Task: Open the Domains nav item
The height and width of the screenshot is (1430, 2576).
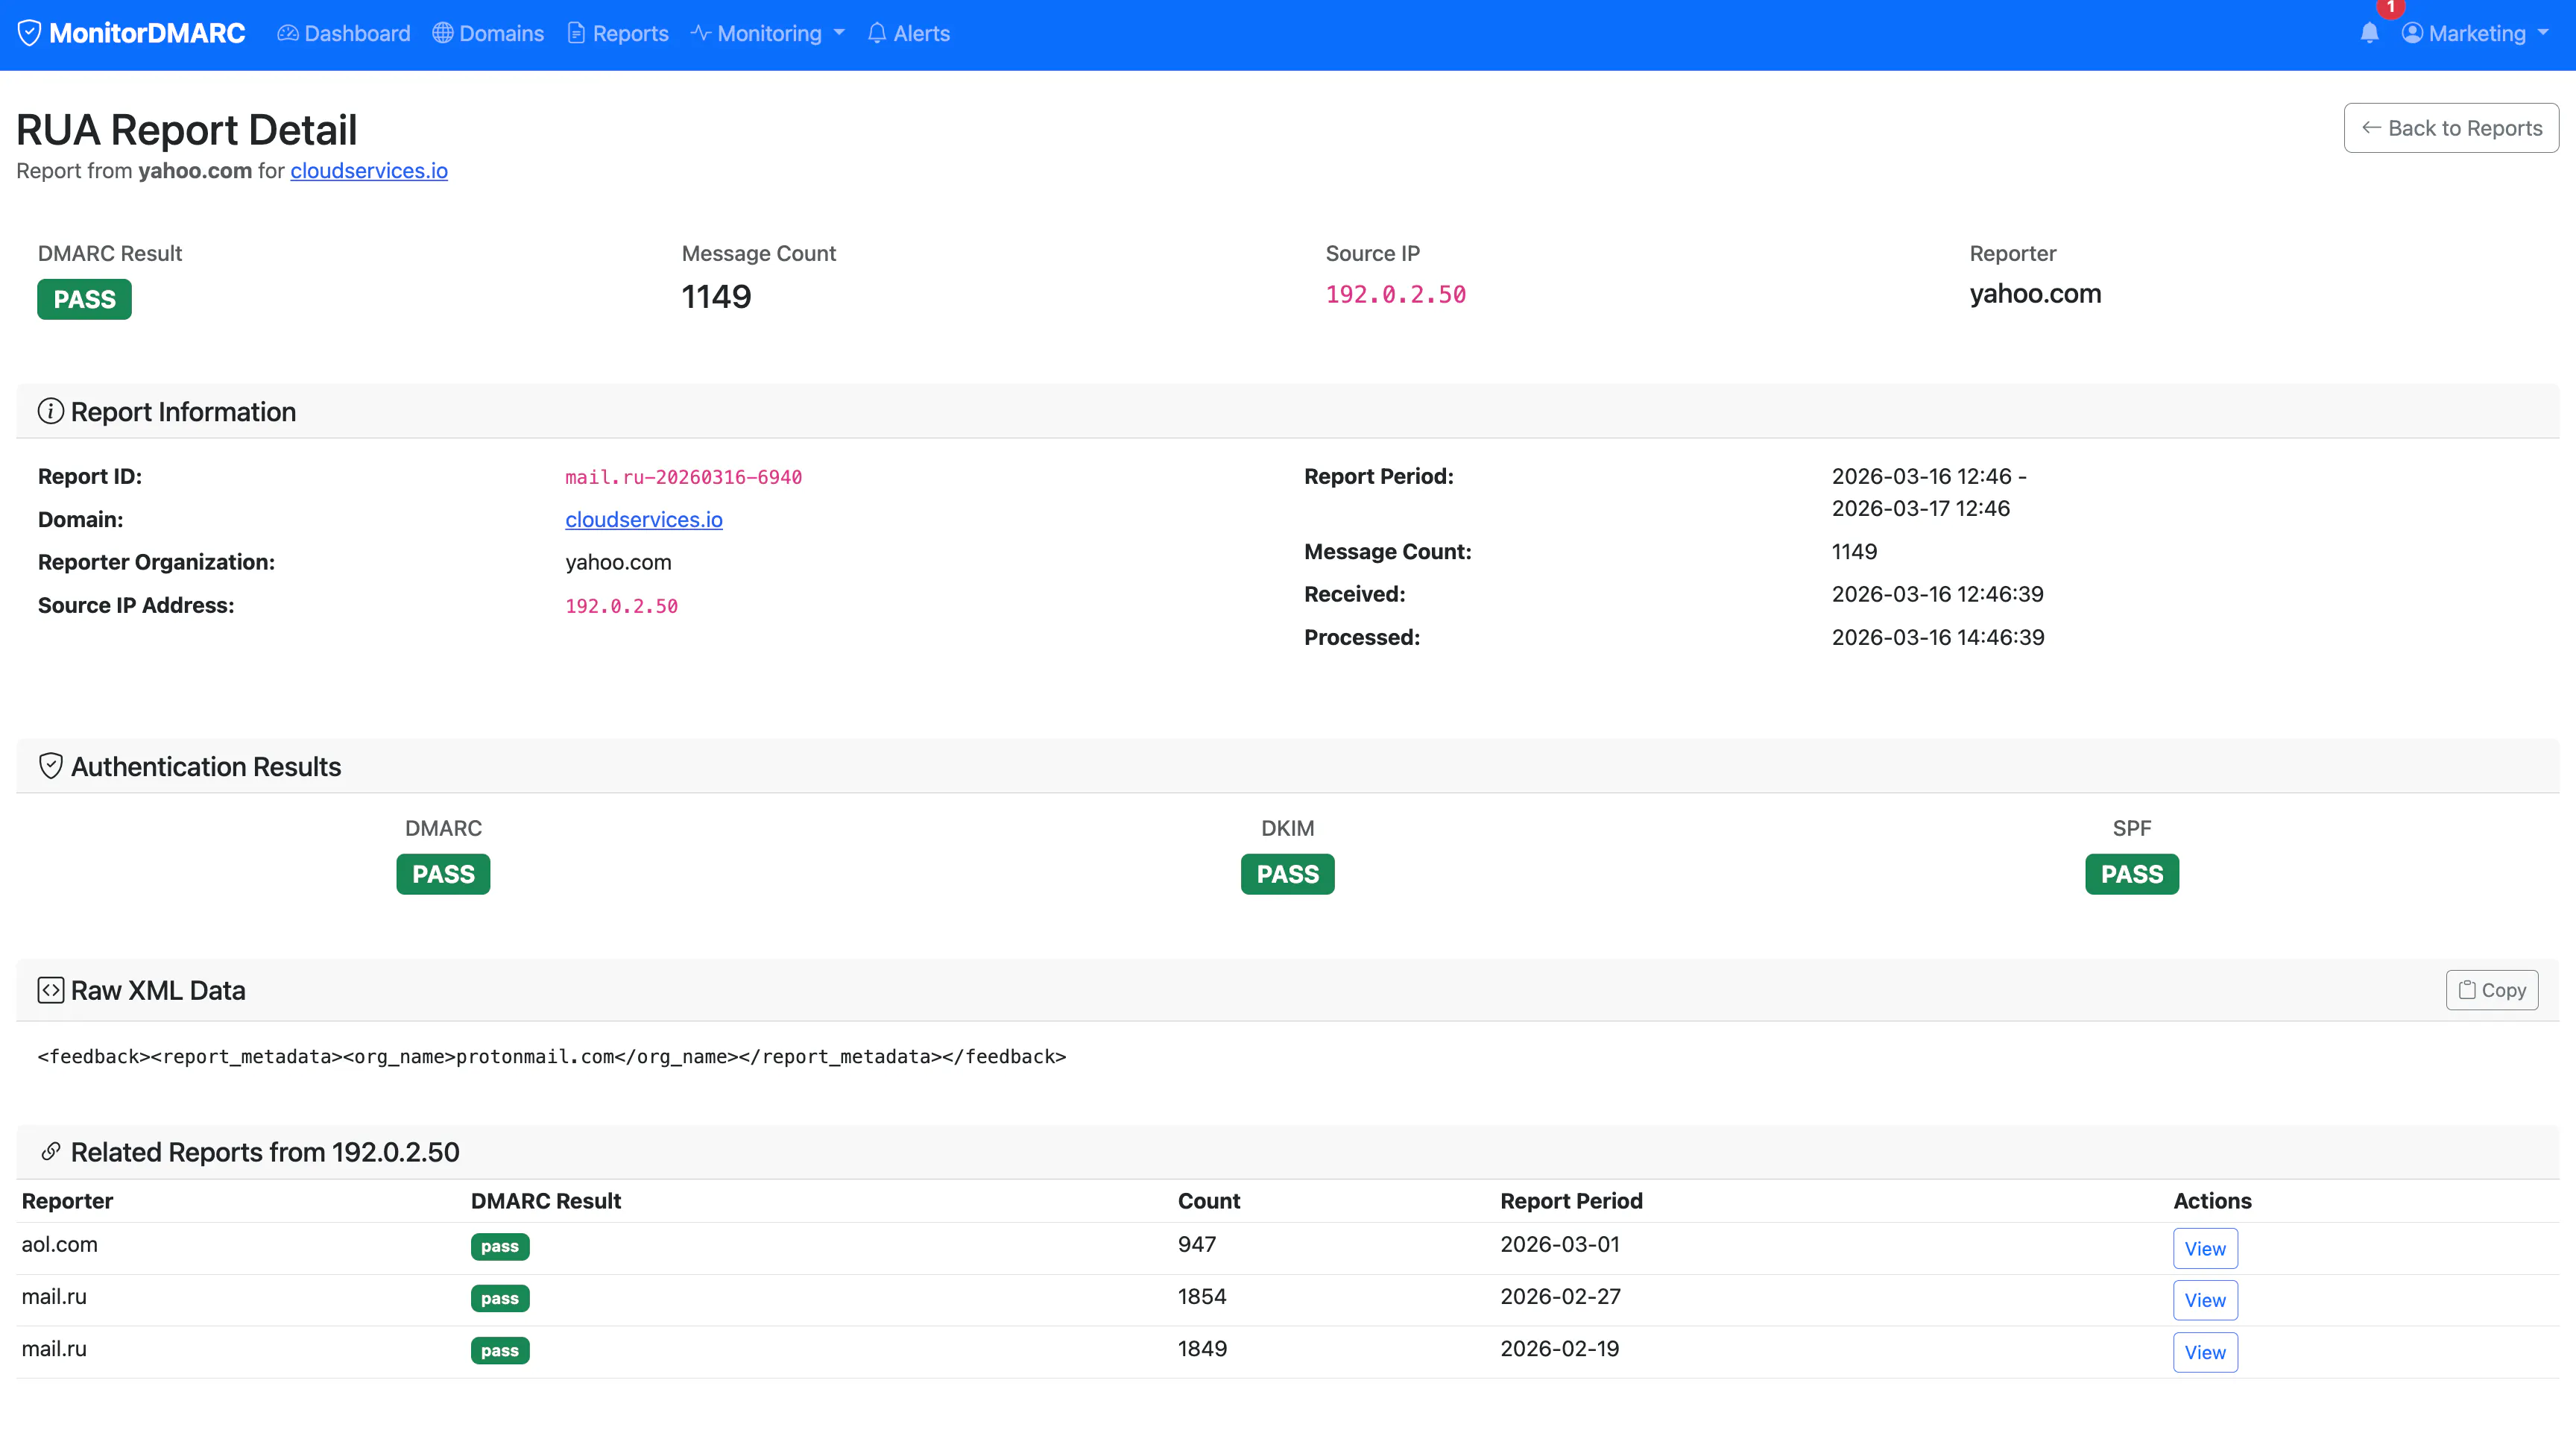Action: click(x=488, y=33)
